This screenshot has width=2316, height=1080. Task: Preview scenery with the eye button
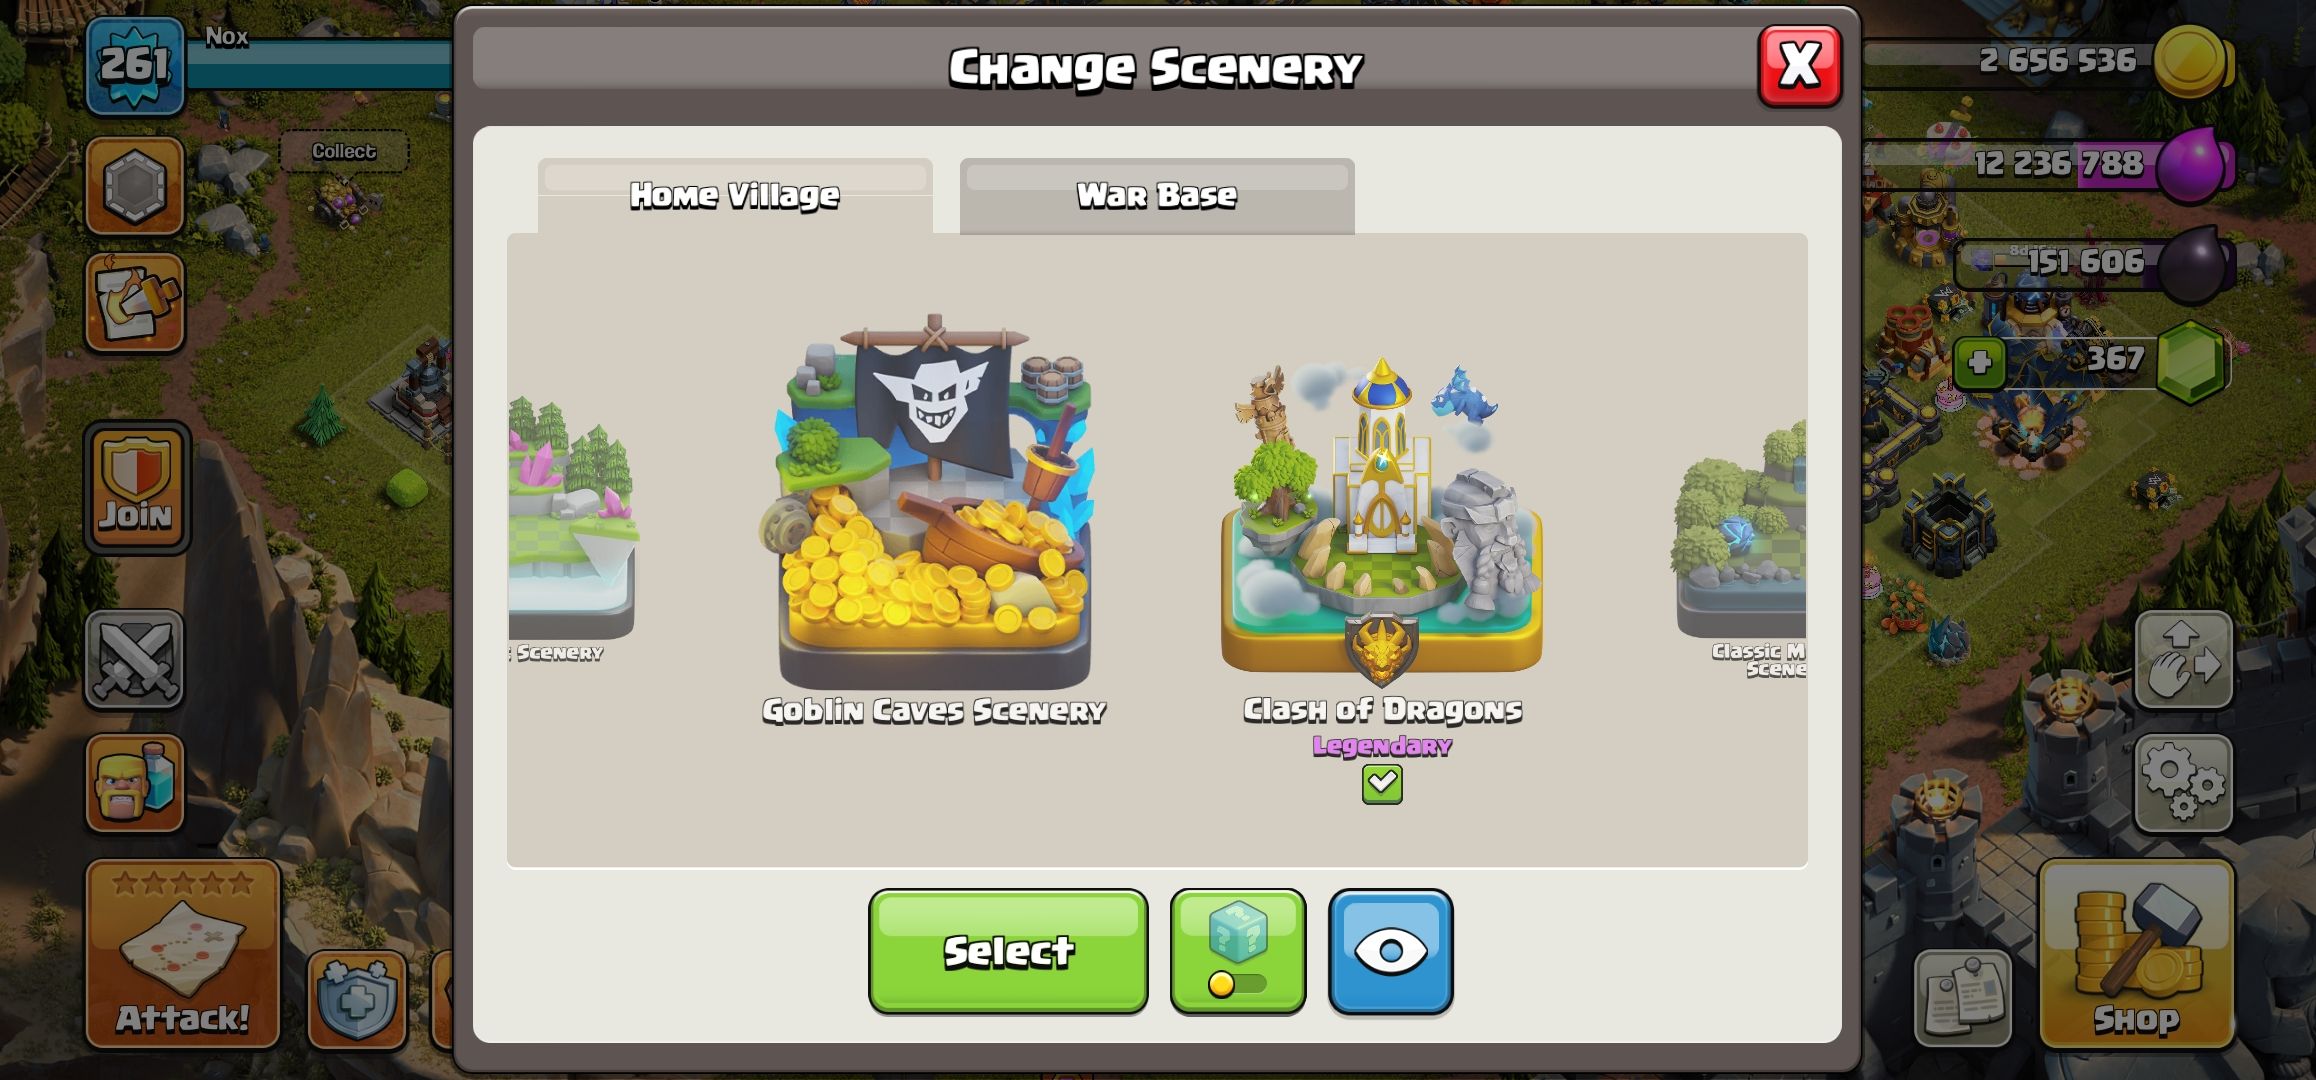coord(1390,952)
